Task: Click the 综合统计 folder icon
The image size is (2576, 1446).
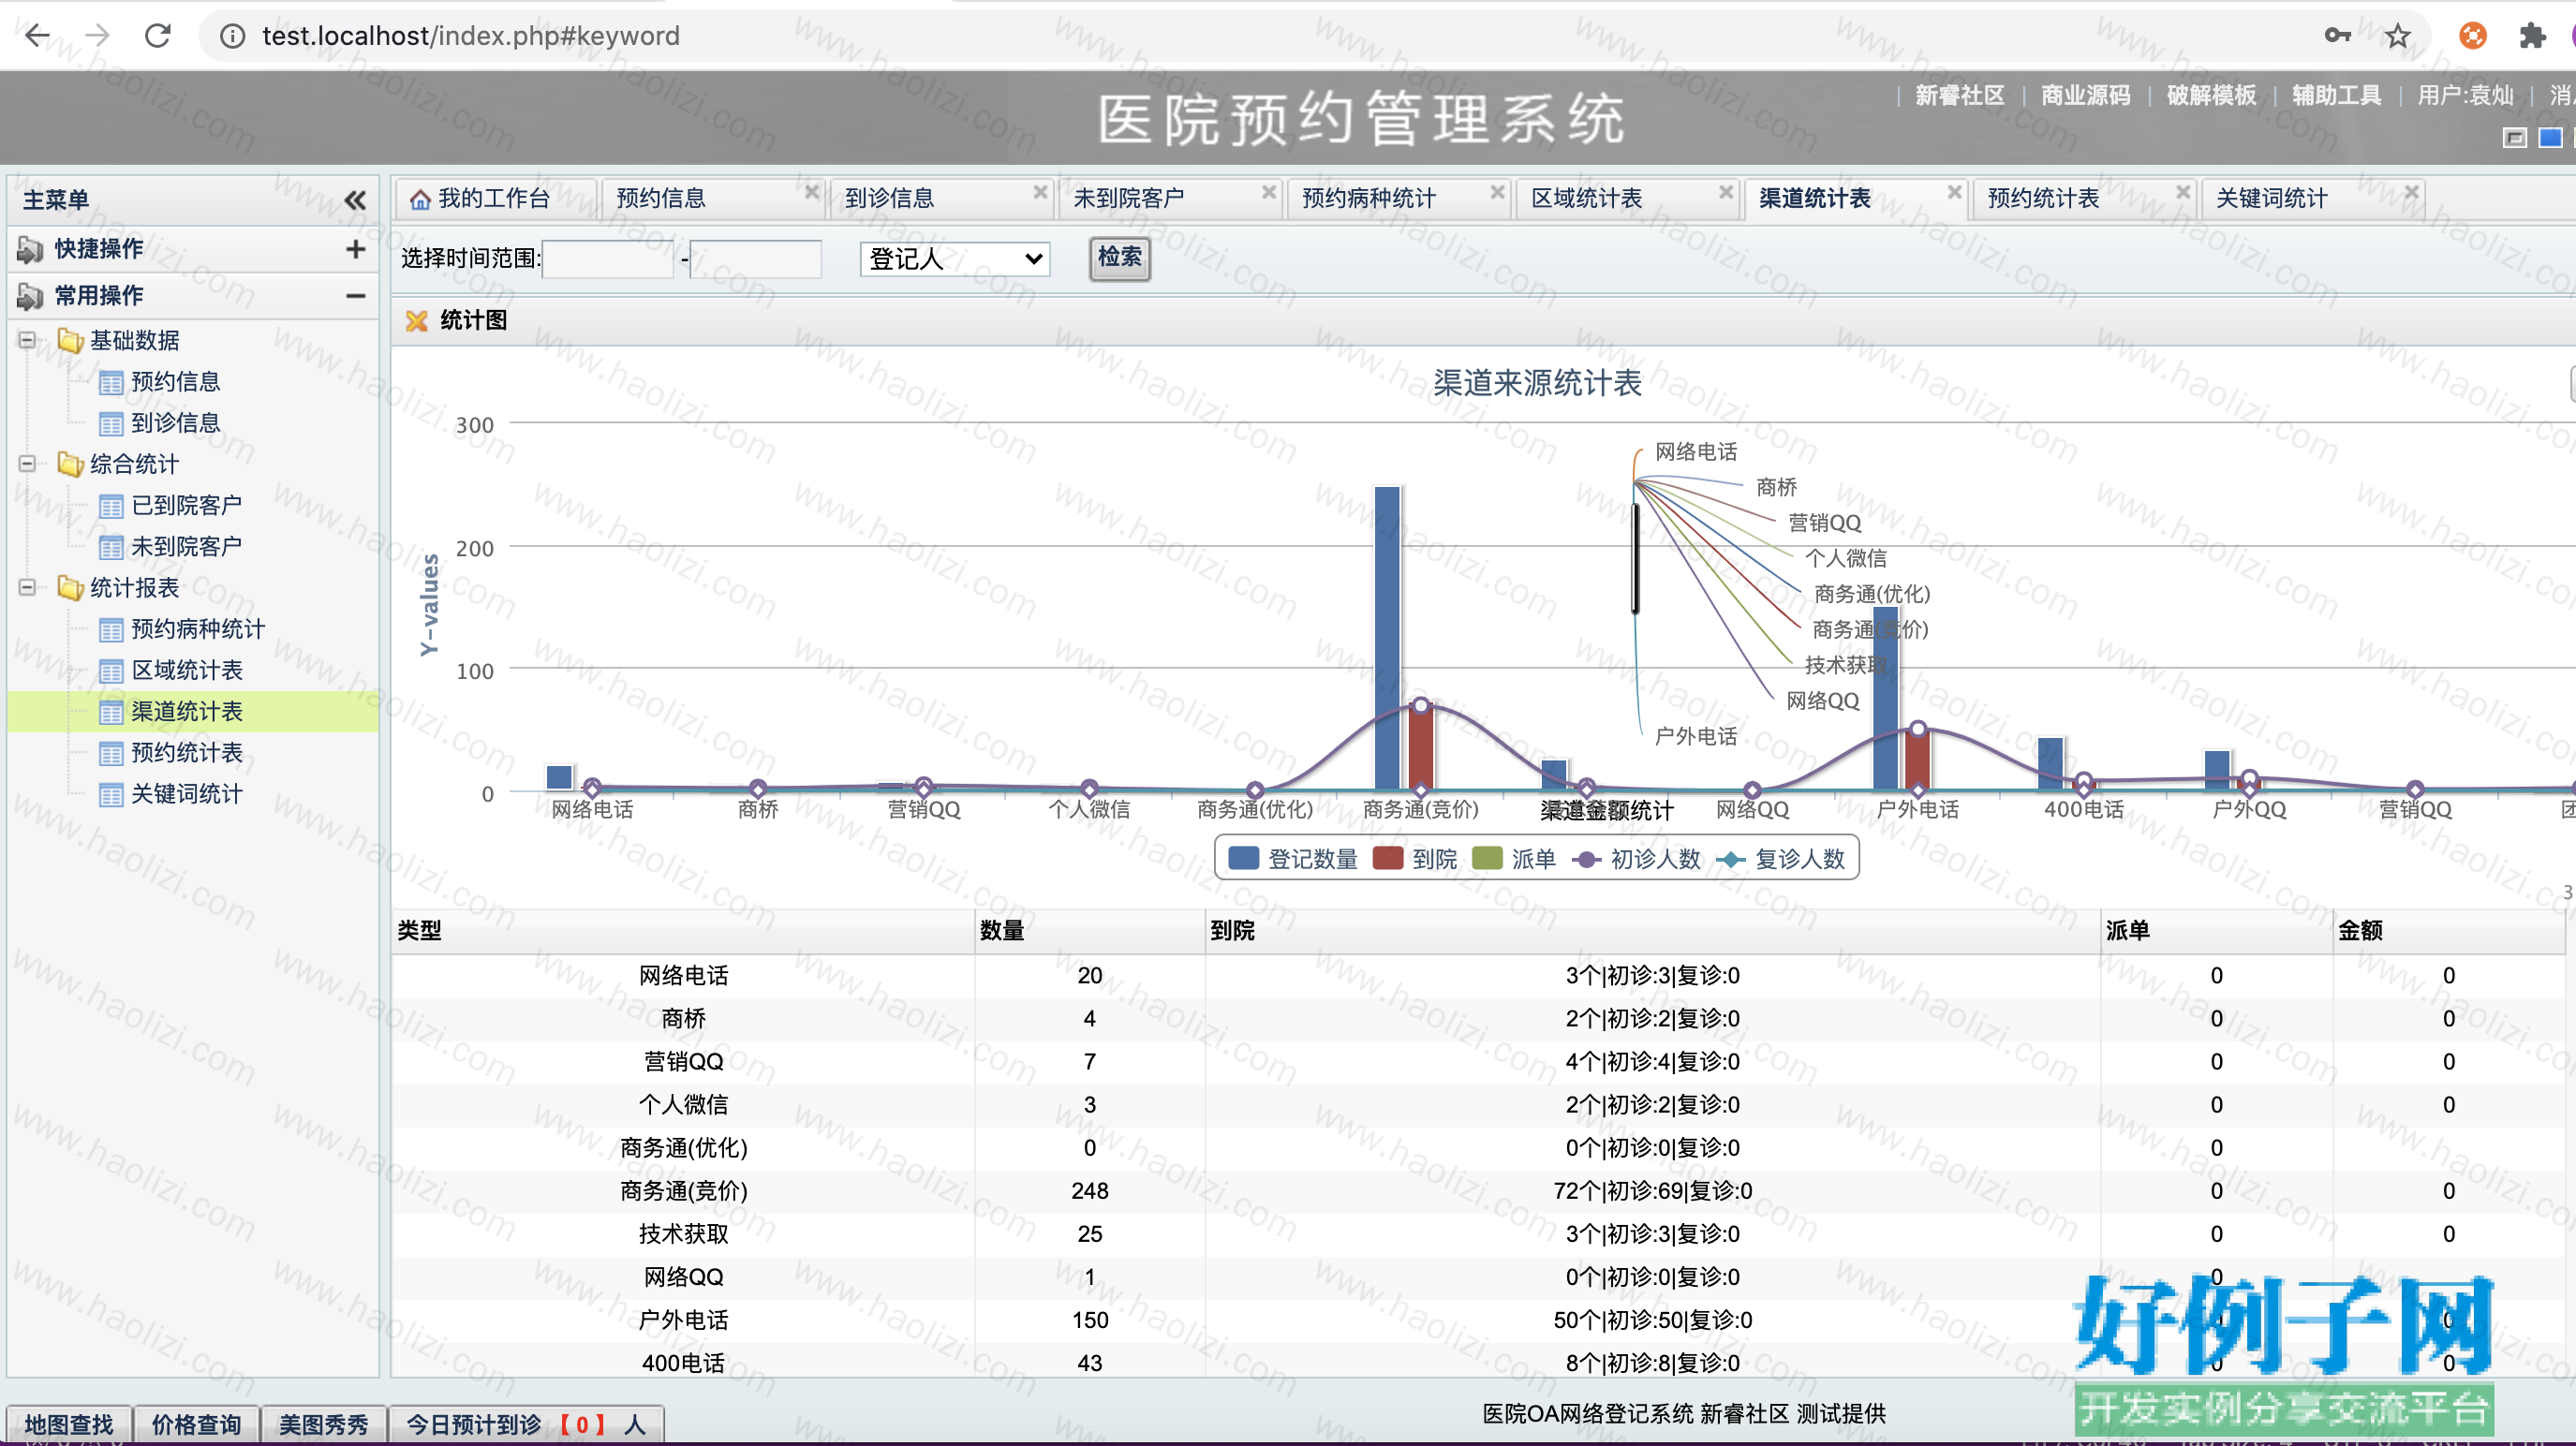Action: [x=70, y=464]
